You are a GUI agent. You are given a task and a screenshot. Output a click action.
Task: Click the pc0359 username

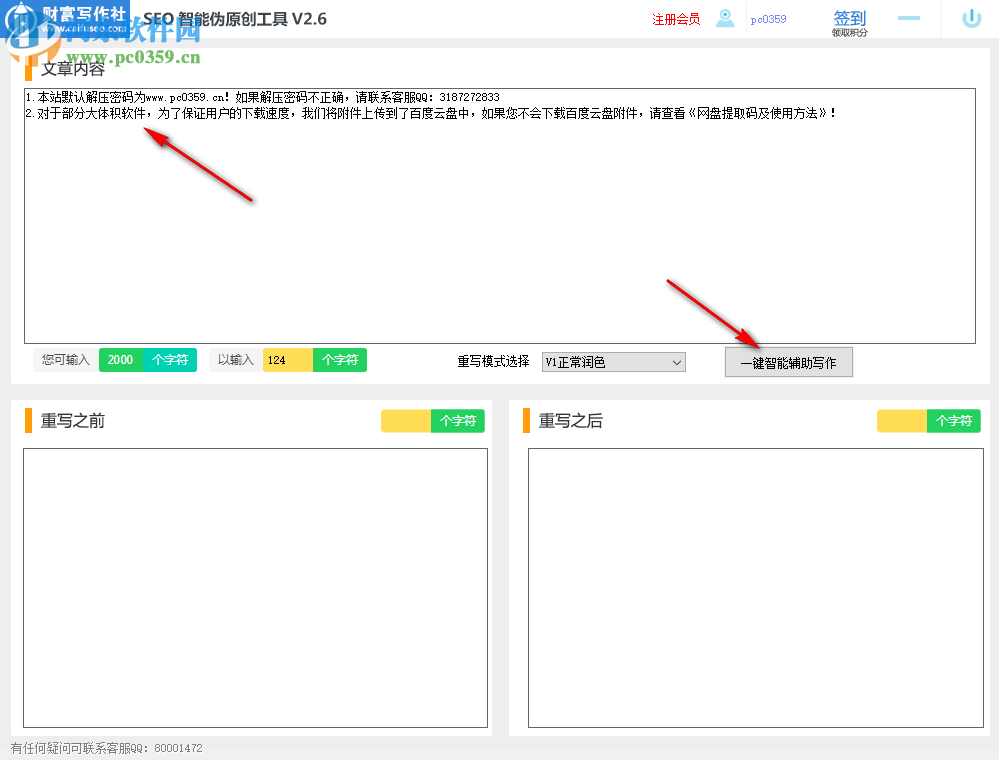[x=768, y=19]
